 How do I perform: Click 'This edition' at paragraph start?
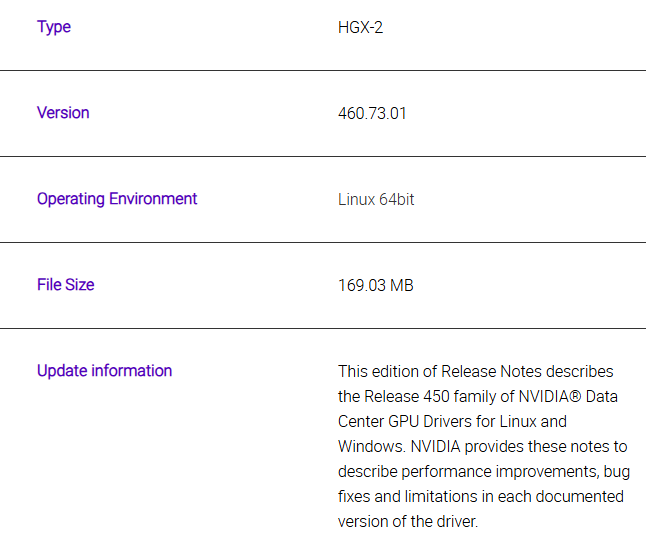pyautogui.click(x=380, y=371)
